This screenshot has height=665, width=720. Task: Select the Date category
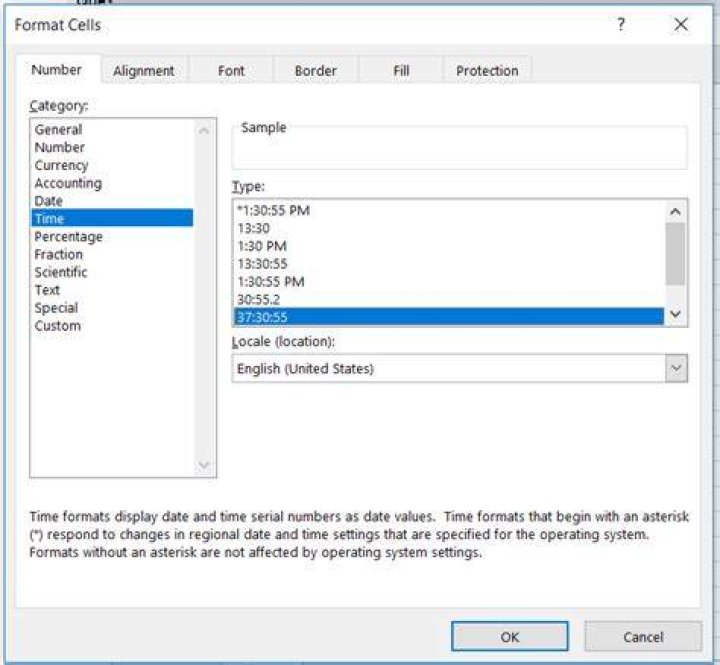click(x=112, y=201)
